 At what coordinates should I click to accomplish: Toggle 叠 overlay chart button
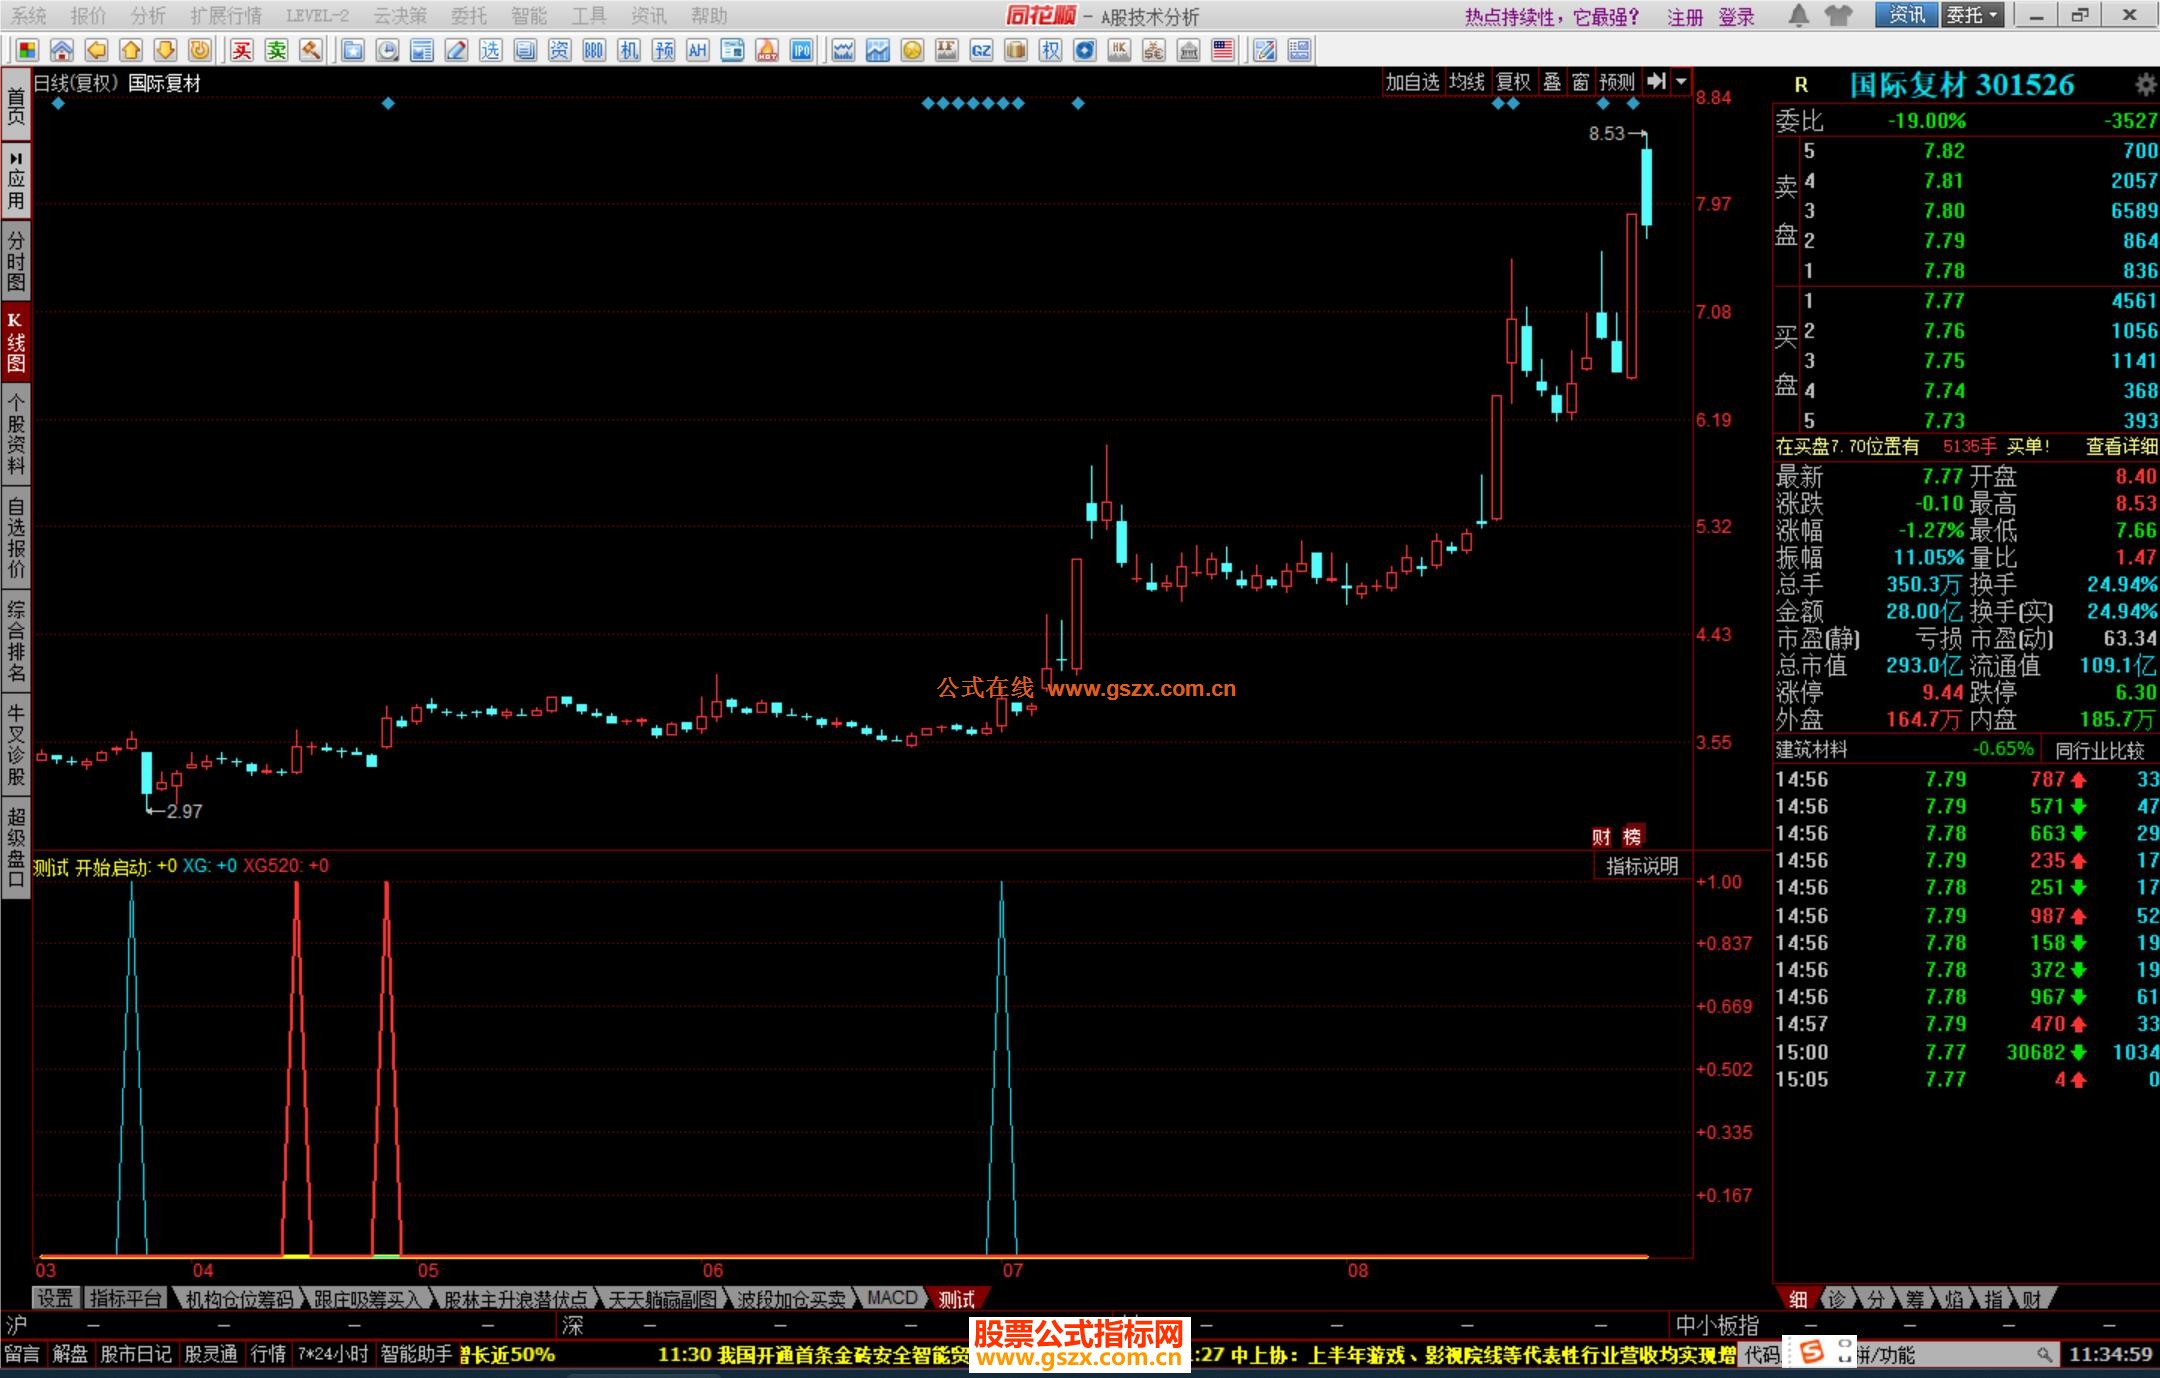pyautogui.click(x=1552, y=82)
